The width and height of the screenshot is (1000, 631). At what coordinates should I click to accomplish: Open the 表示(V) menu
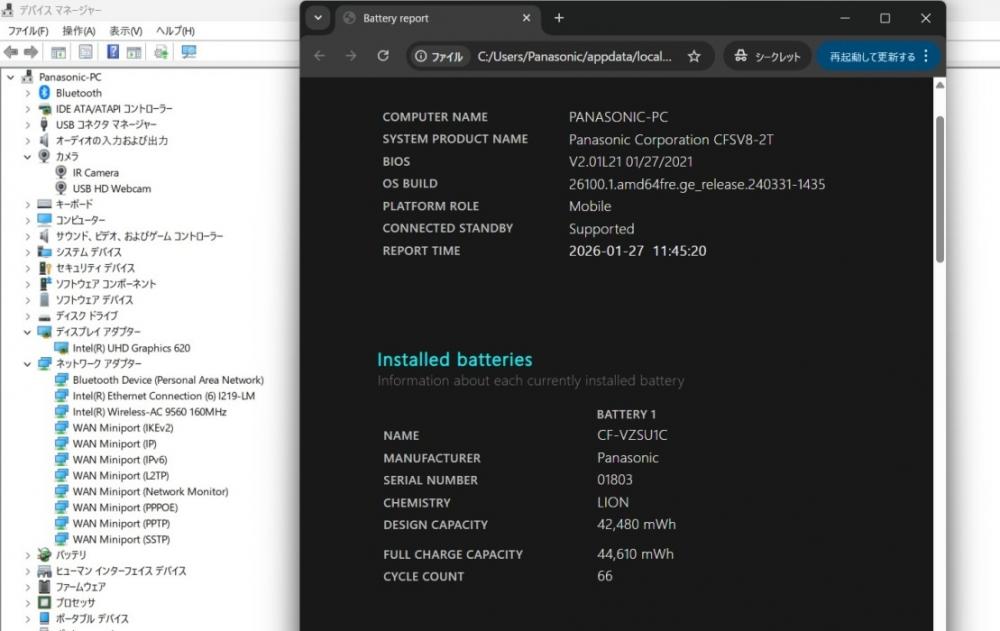click(x=126, y=31)
